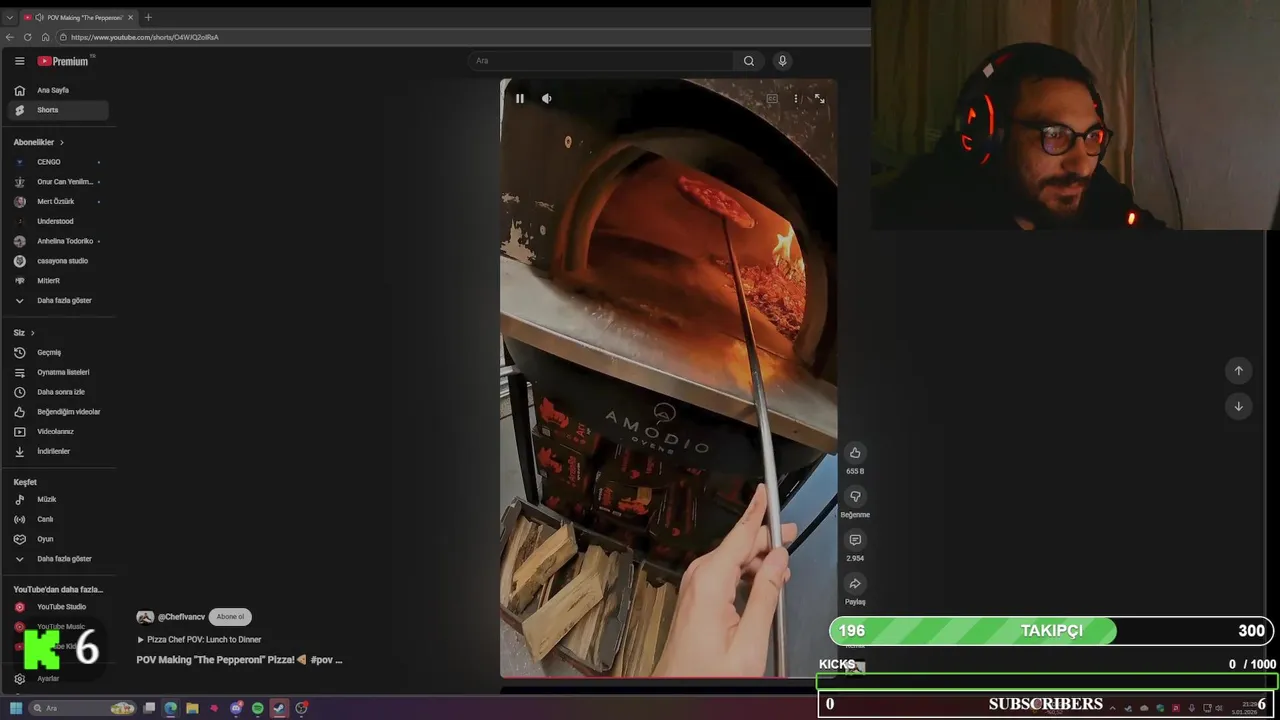Screen dimensions: 1280x720
Task: Open Beğendiğim videolar liked videos
Action: tap(58, 412)
